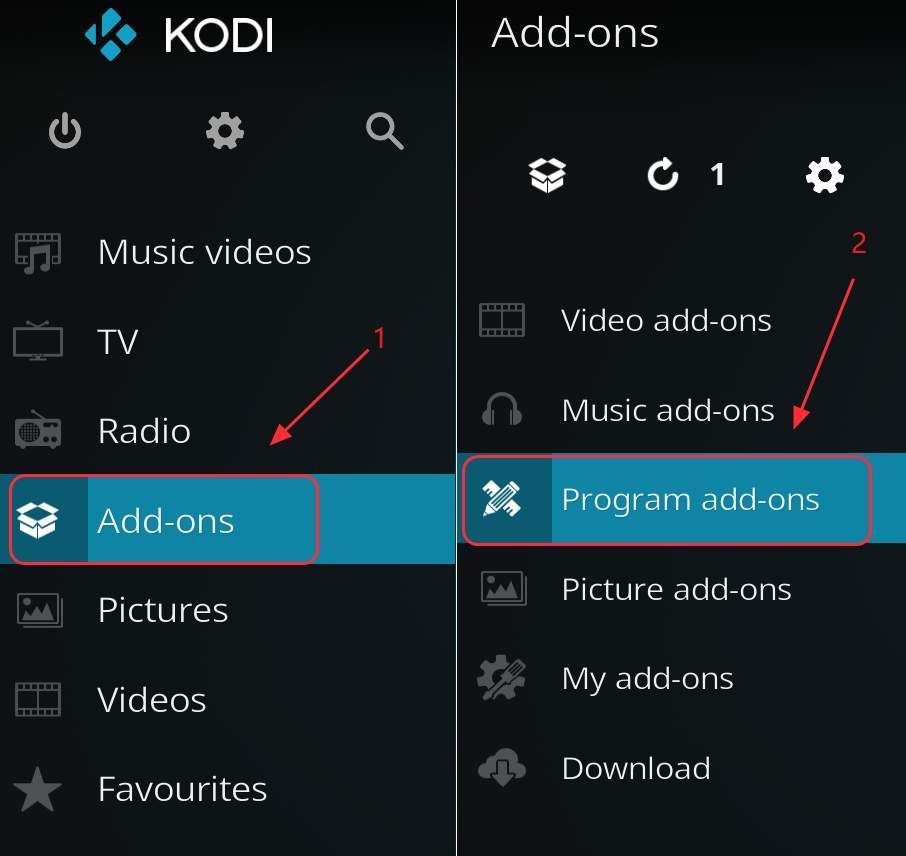
Task: Go to Pictures in main menu
Action: (228, 609)
